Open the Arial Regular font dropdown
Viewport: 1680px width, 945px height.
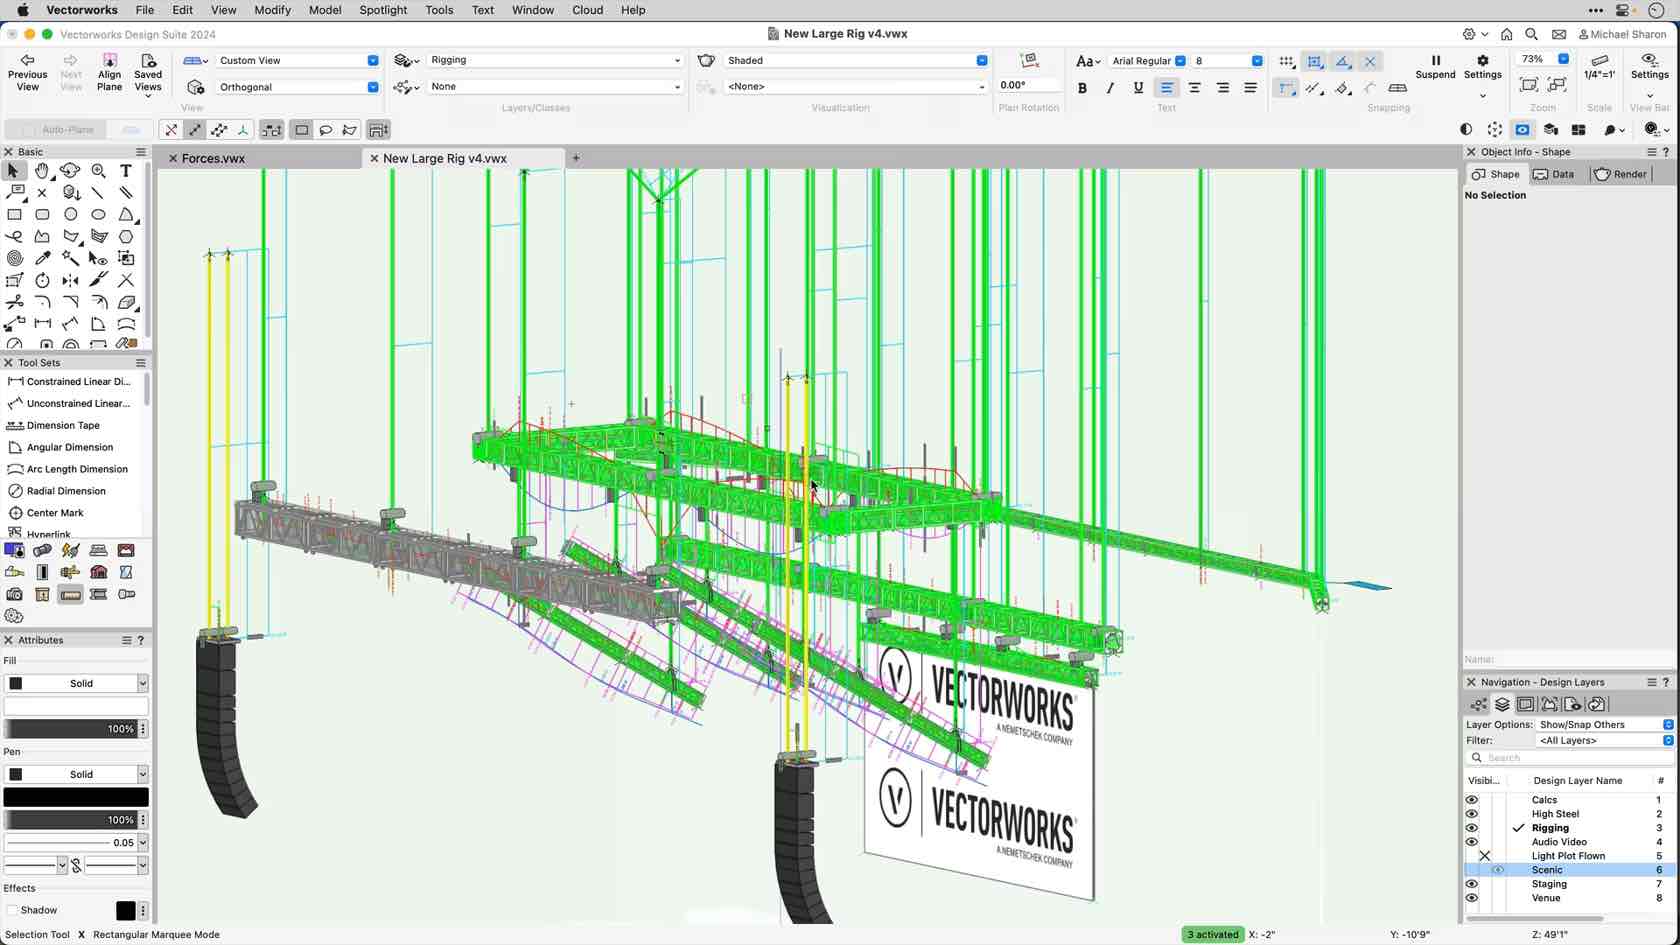click(x=1178, y=60)
